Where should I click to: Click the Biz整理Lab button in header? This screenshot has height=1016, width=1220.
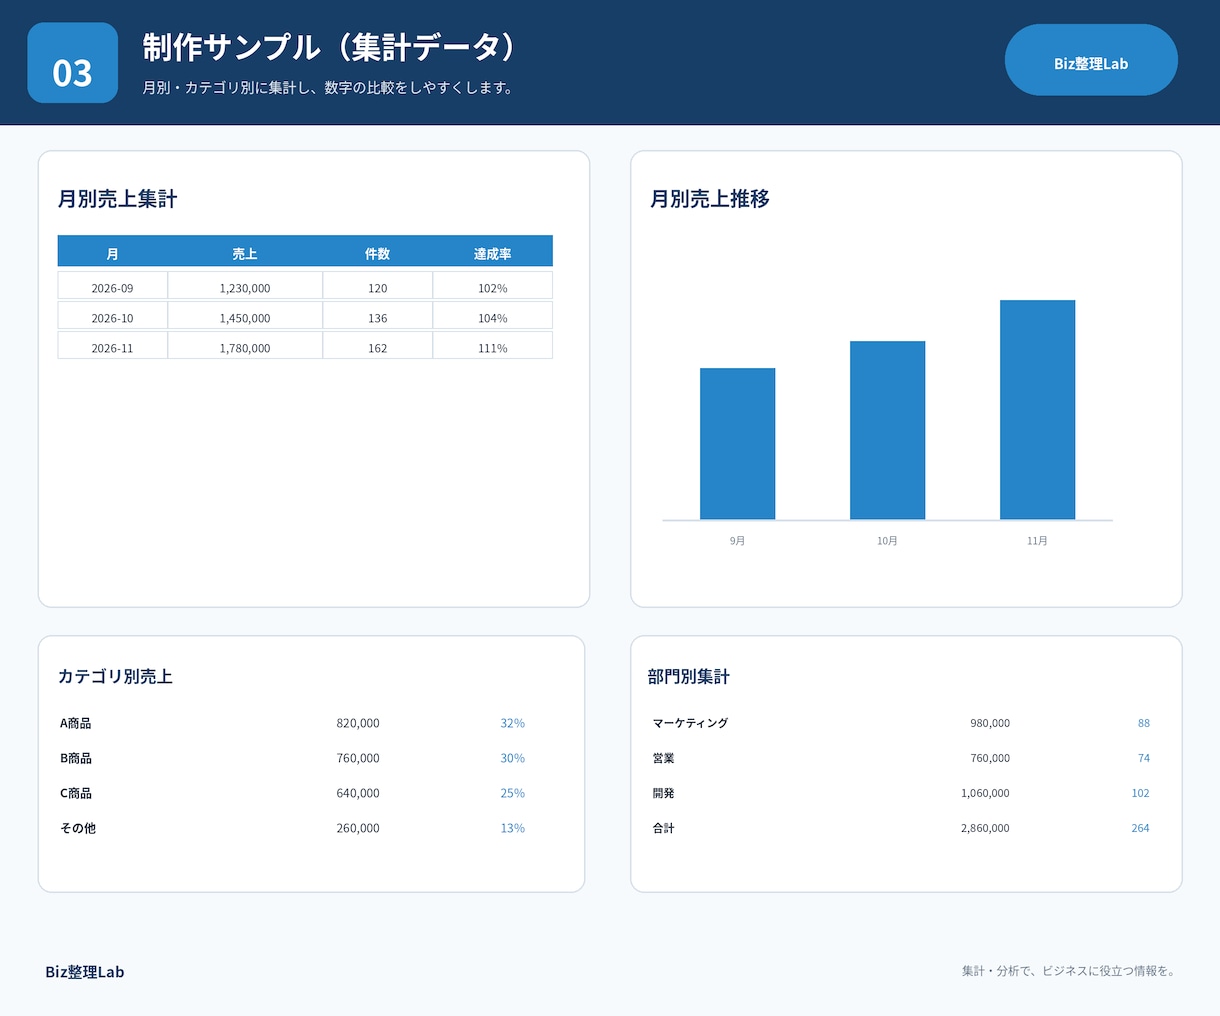point(1091,60)
